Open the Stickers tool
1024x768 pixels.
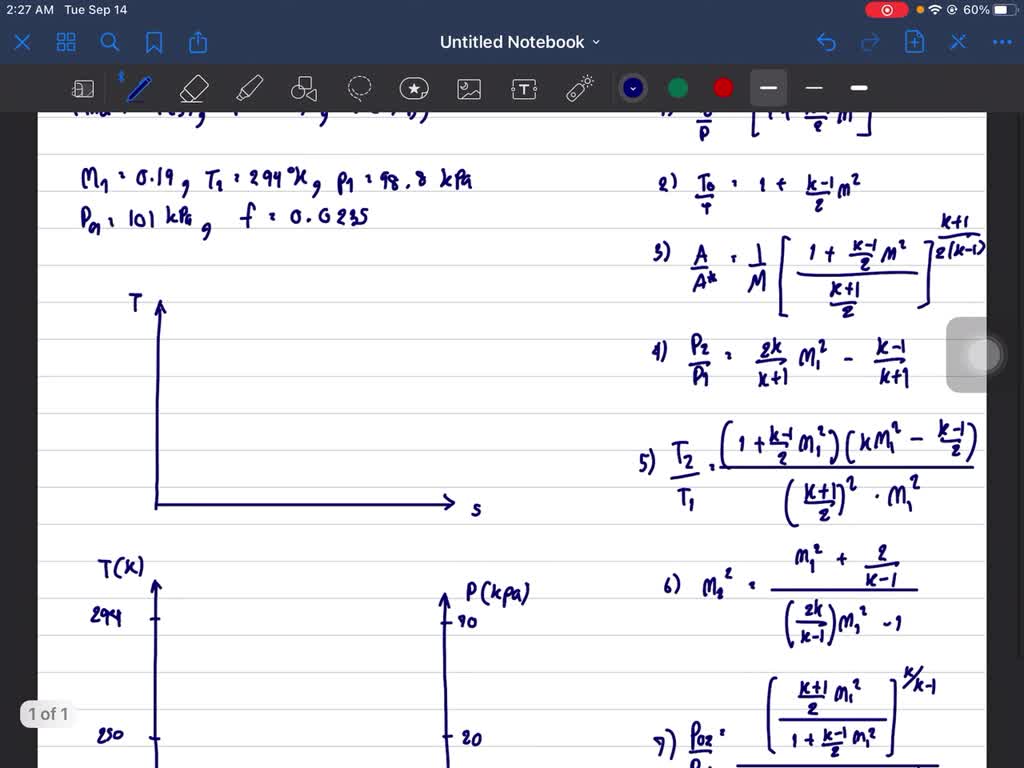413,88
